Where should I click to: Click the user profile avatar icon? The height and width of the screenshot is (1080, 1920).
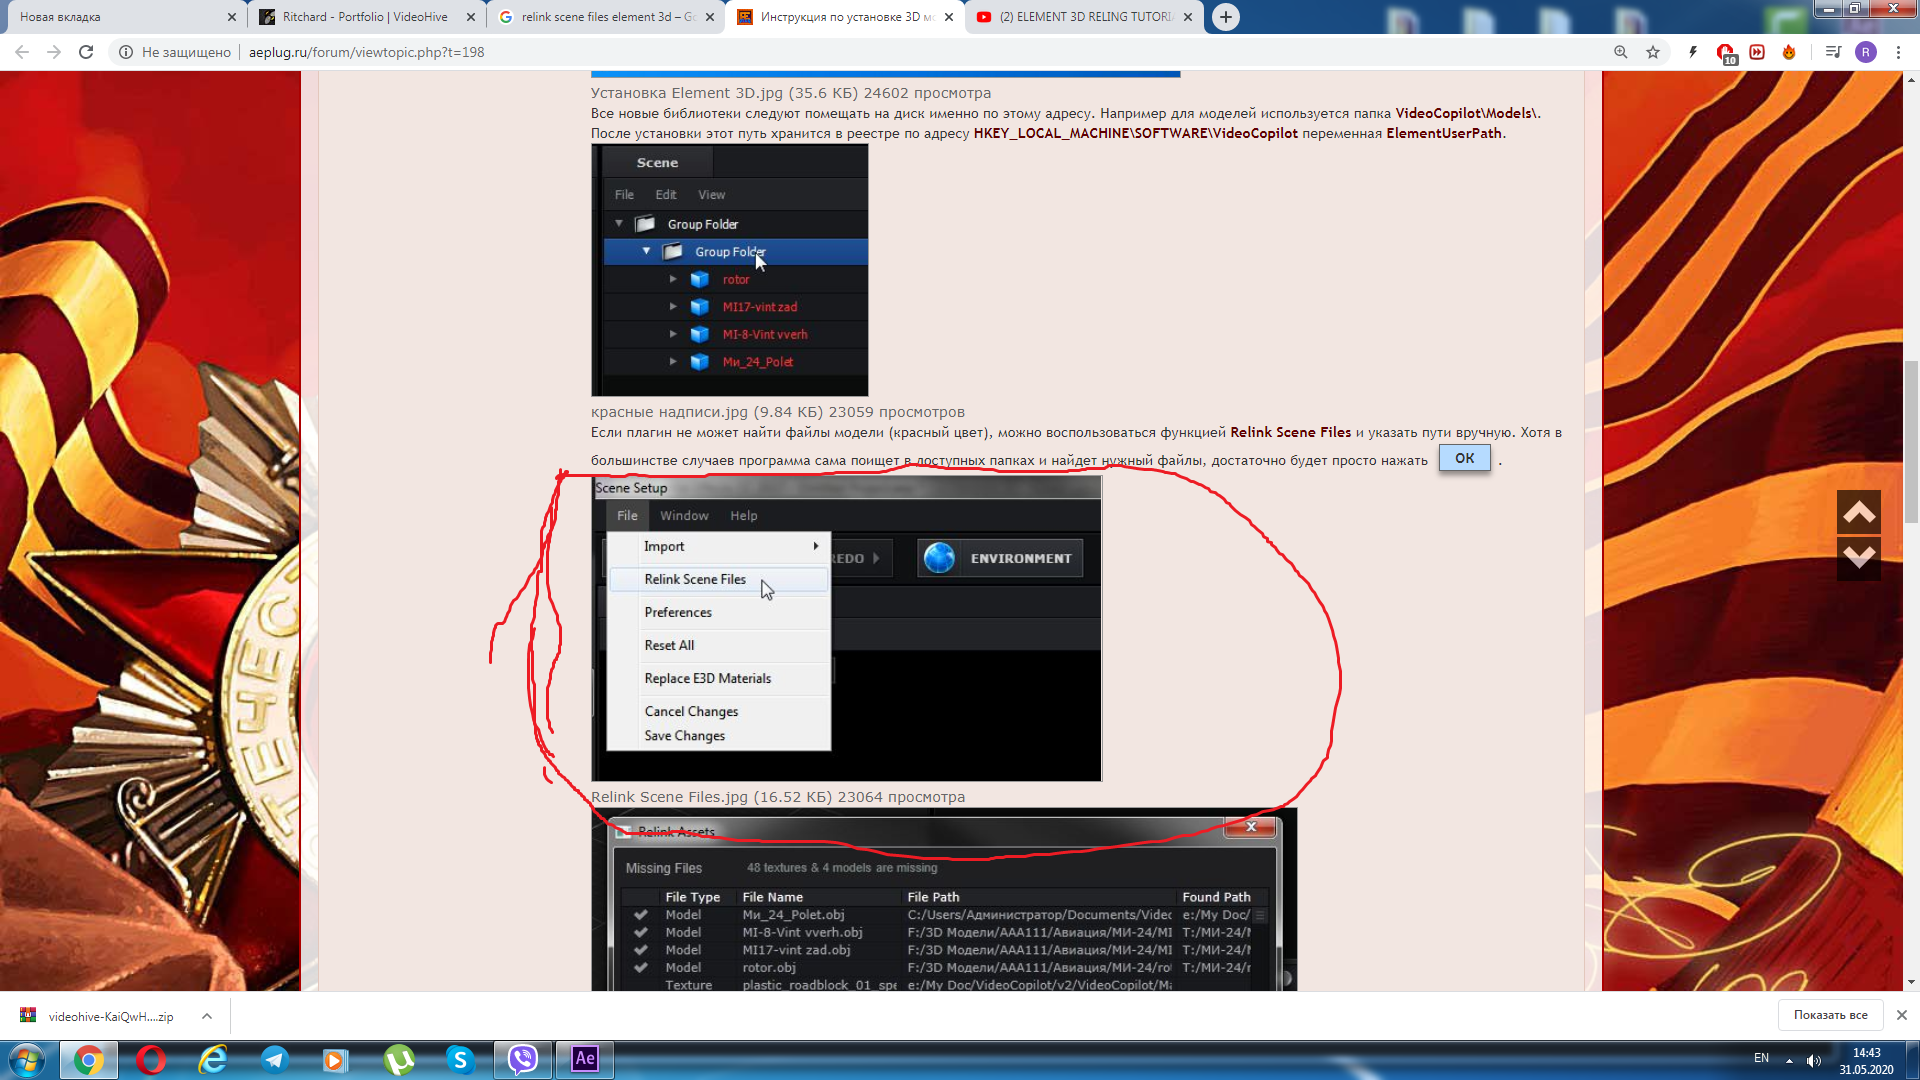tap(1865, 52)
